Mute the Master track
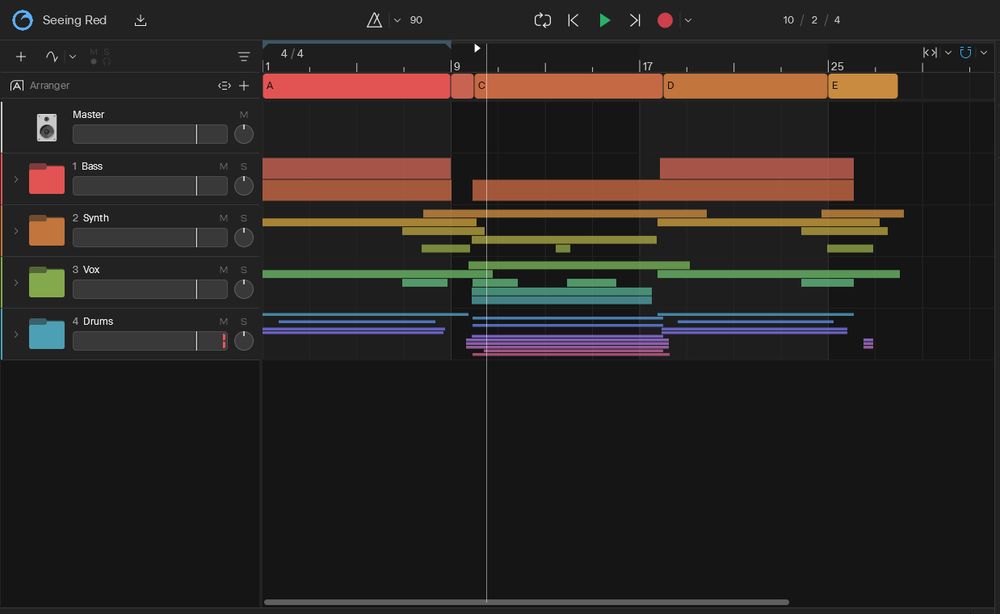 (x=244, y=114)
